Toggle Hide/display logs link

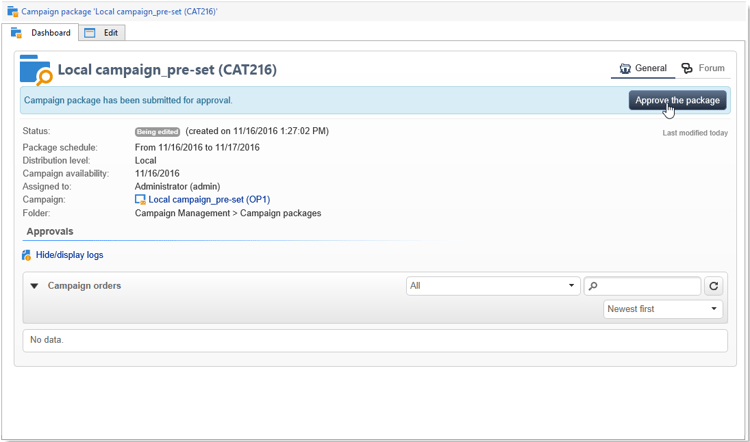click(x=69, y=255)
